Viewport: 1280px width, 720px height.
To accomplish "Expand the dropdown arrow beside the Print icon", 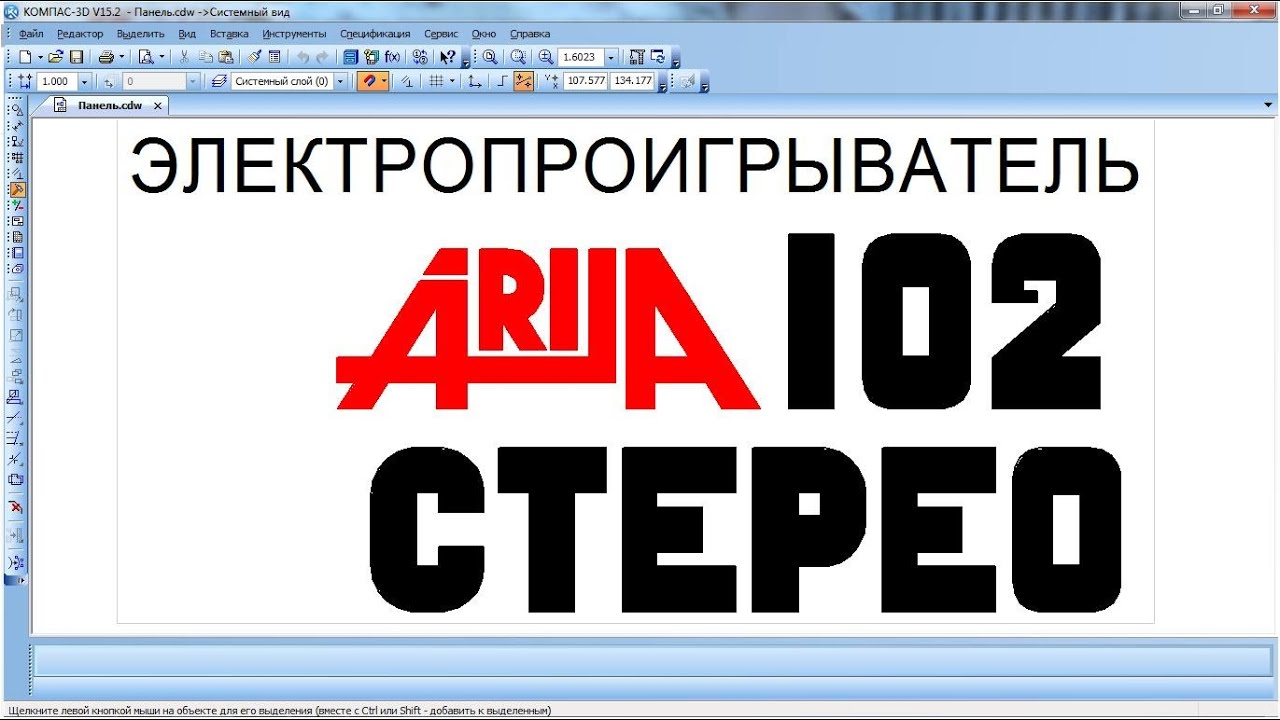I will click(121, 57).
